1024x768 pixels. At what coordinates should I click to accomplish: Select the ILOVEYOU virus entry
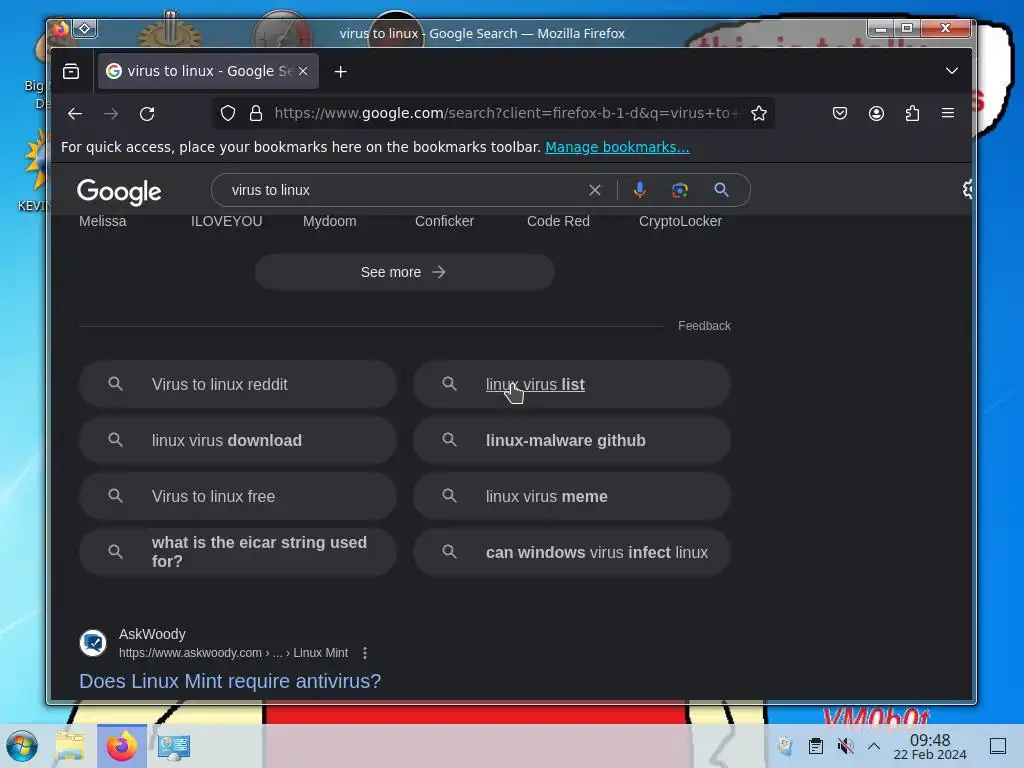tap(226, 221)
